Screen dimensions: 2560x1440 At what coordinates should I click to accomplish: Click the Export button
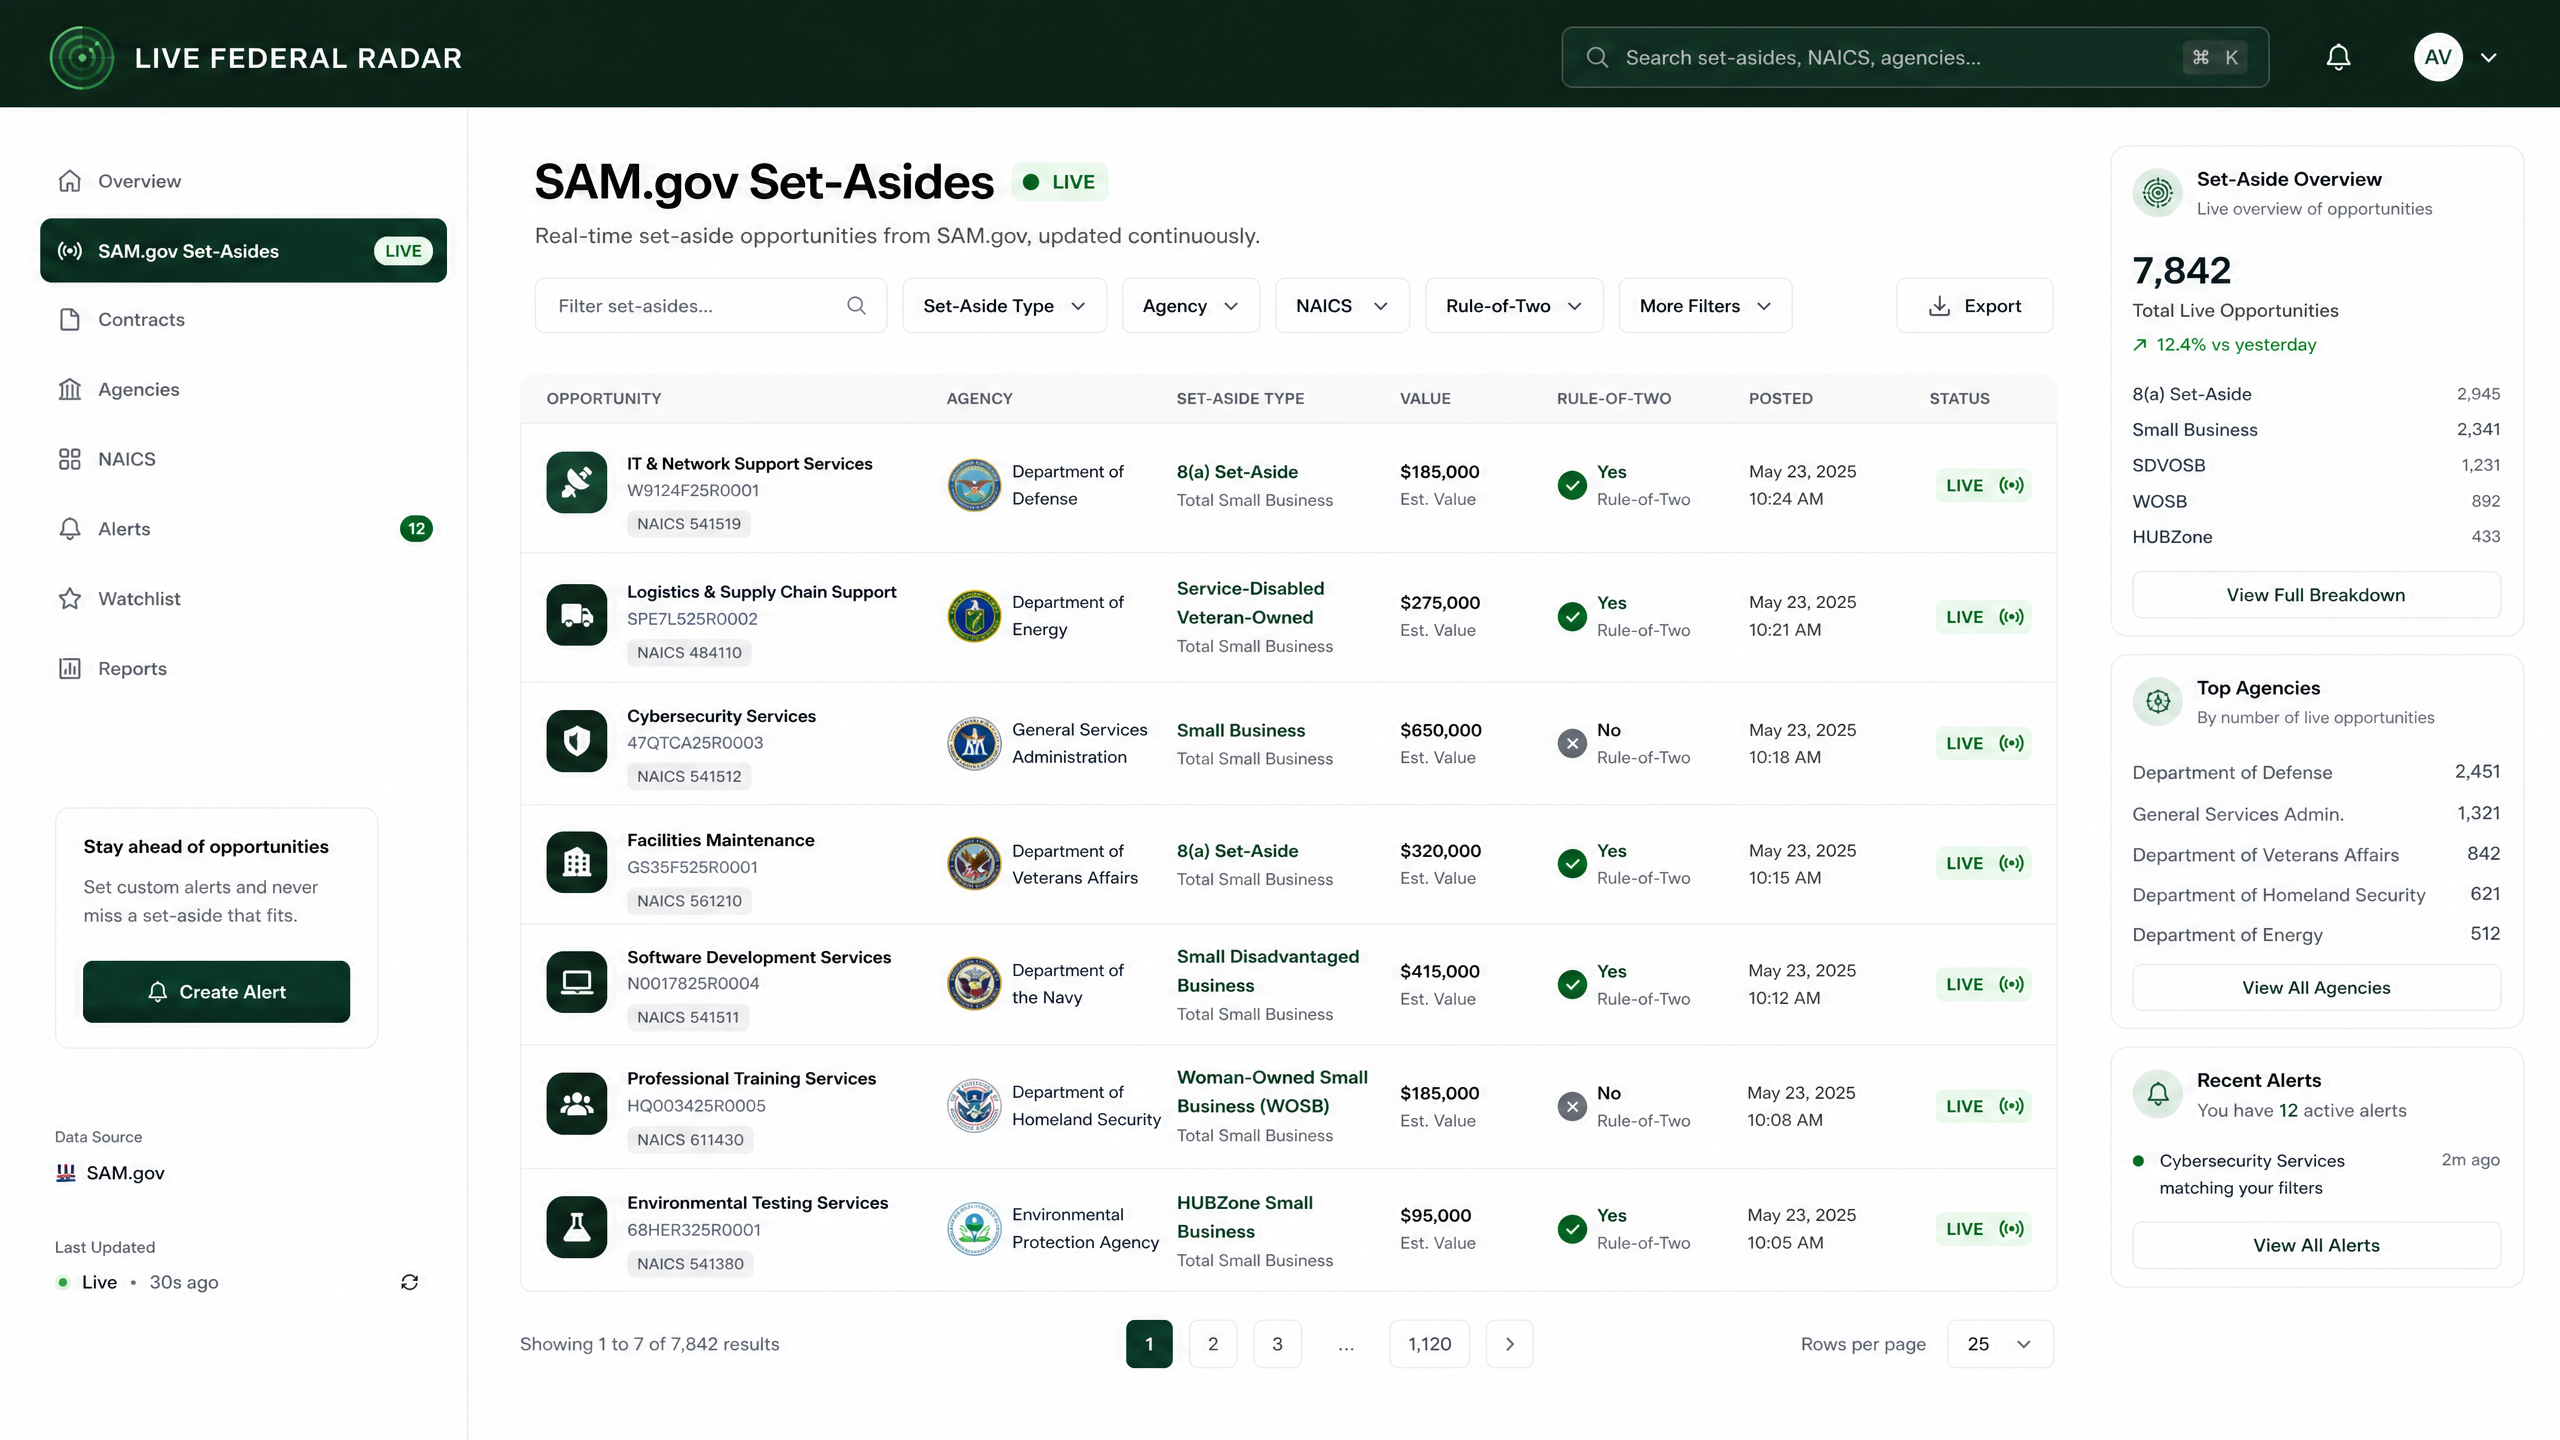tap(1974, 306)
